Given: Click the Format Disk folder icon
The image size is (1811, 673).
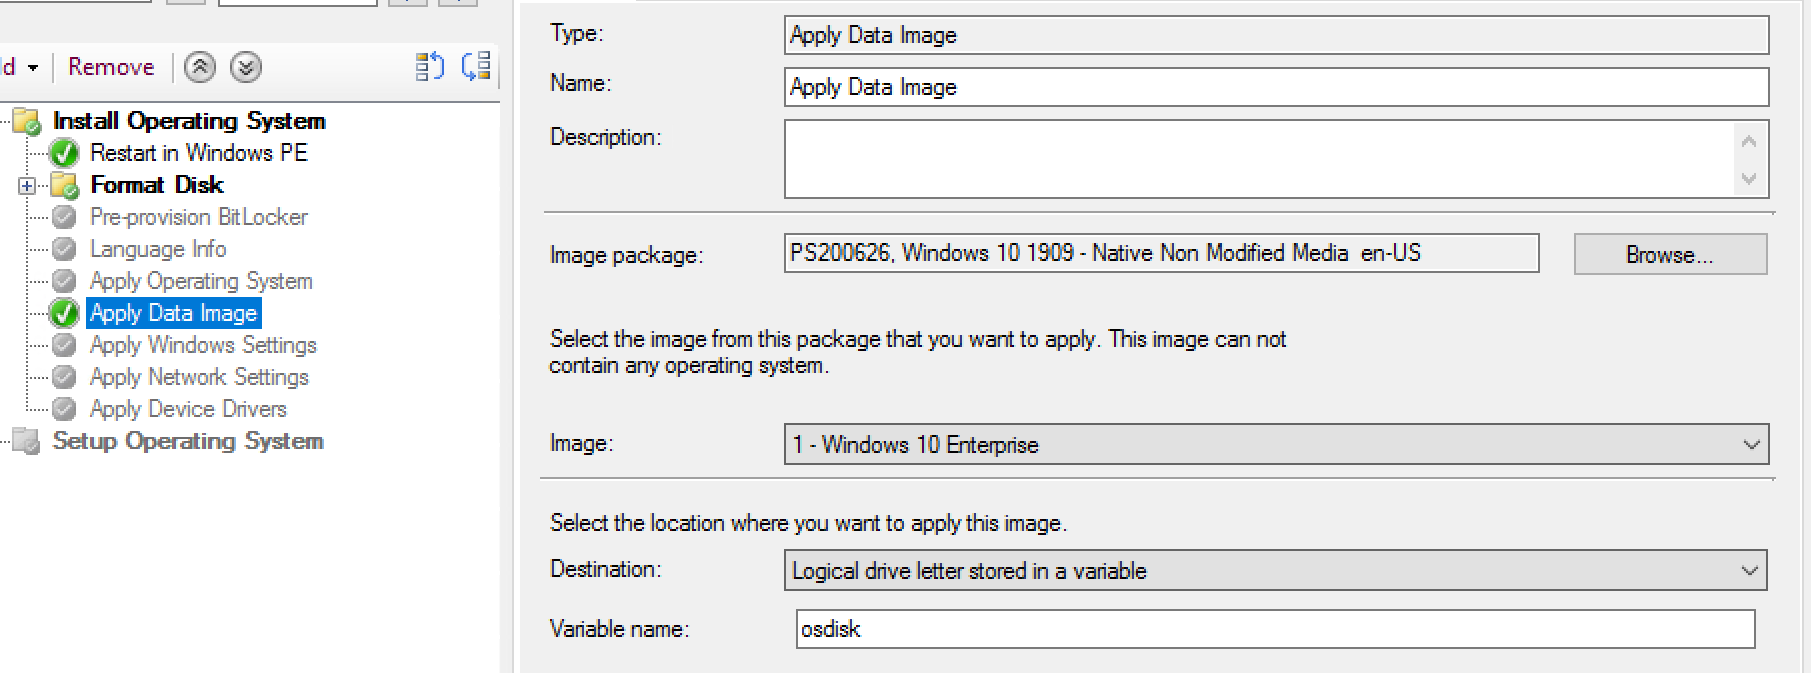Looking at the screenshot, I should click(65, 185).
